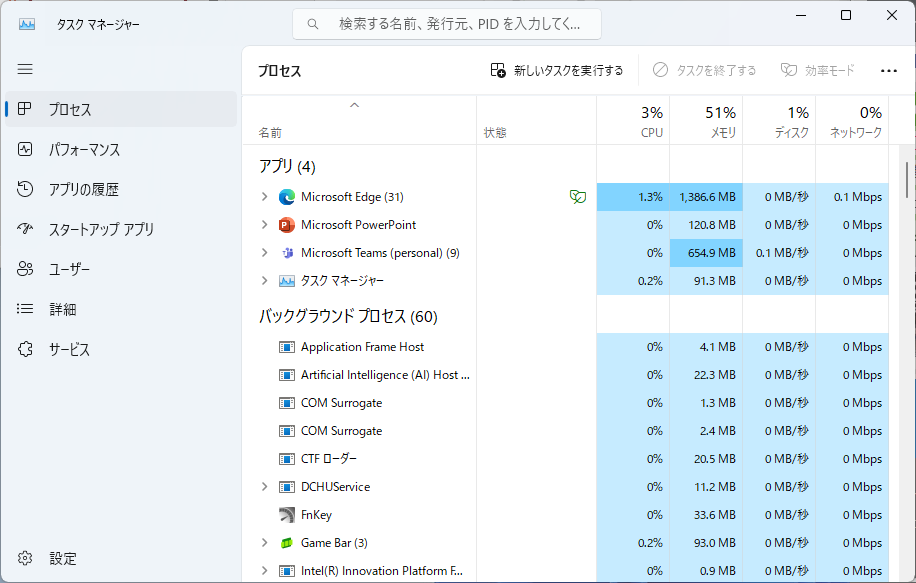Expand the Microsoft Edge process group
Viewport: 916px width, 583px height.
[x=265, y=197]
